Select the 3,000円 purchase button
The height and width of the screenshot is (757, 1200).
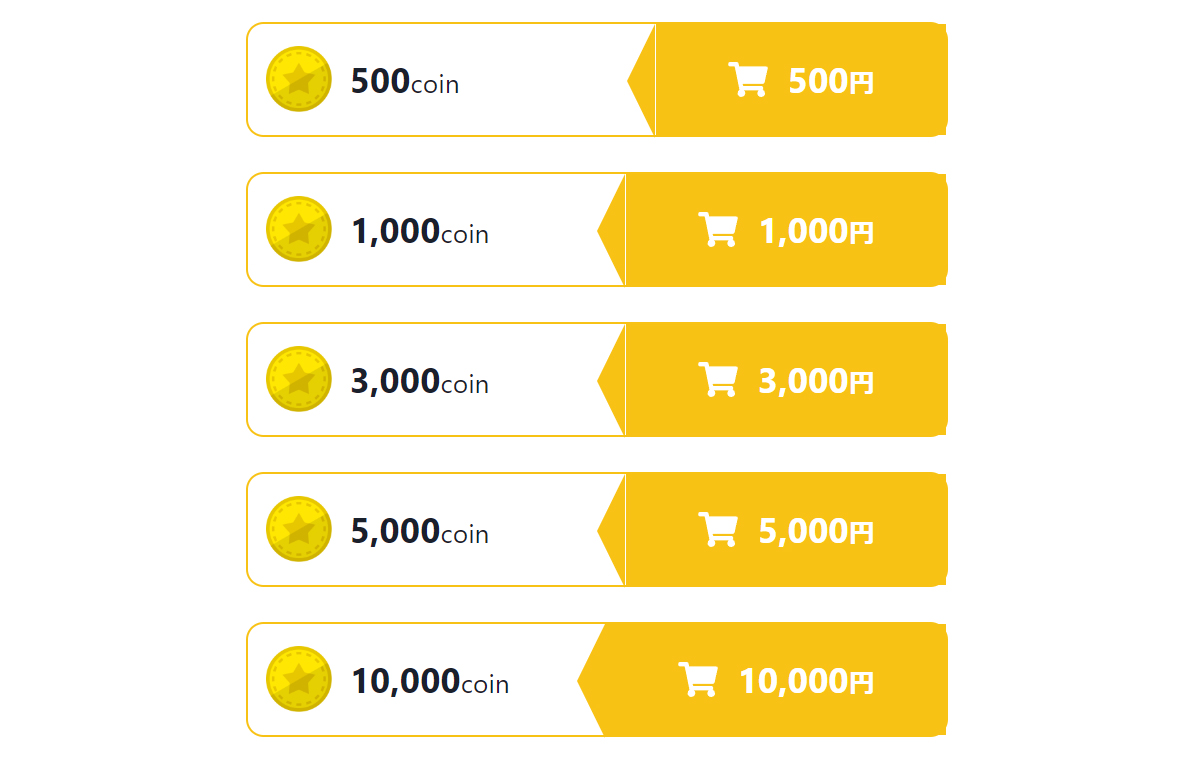point(772,380)
